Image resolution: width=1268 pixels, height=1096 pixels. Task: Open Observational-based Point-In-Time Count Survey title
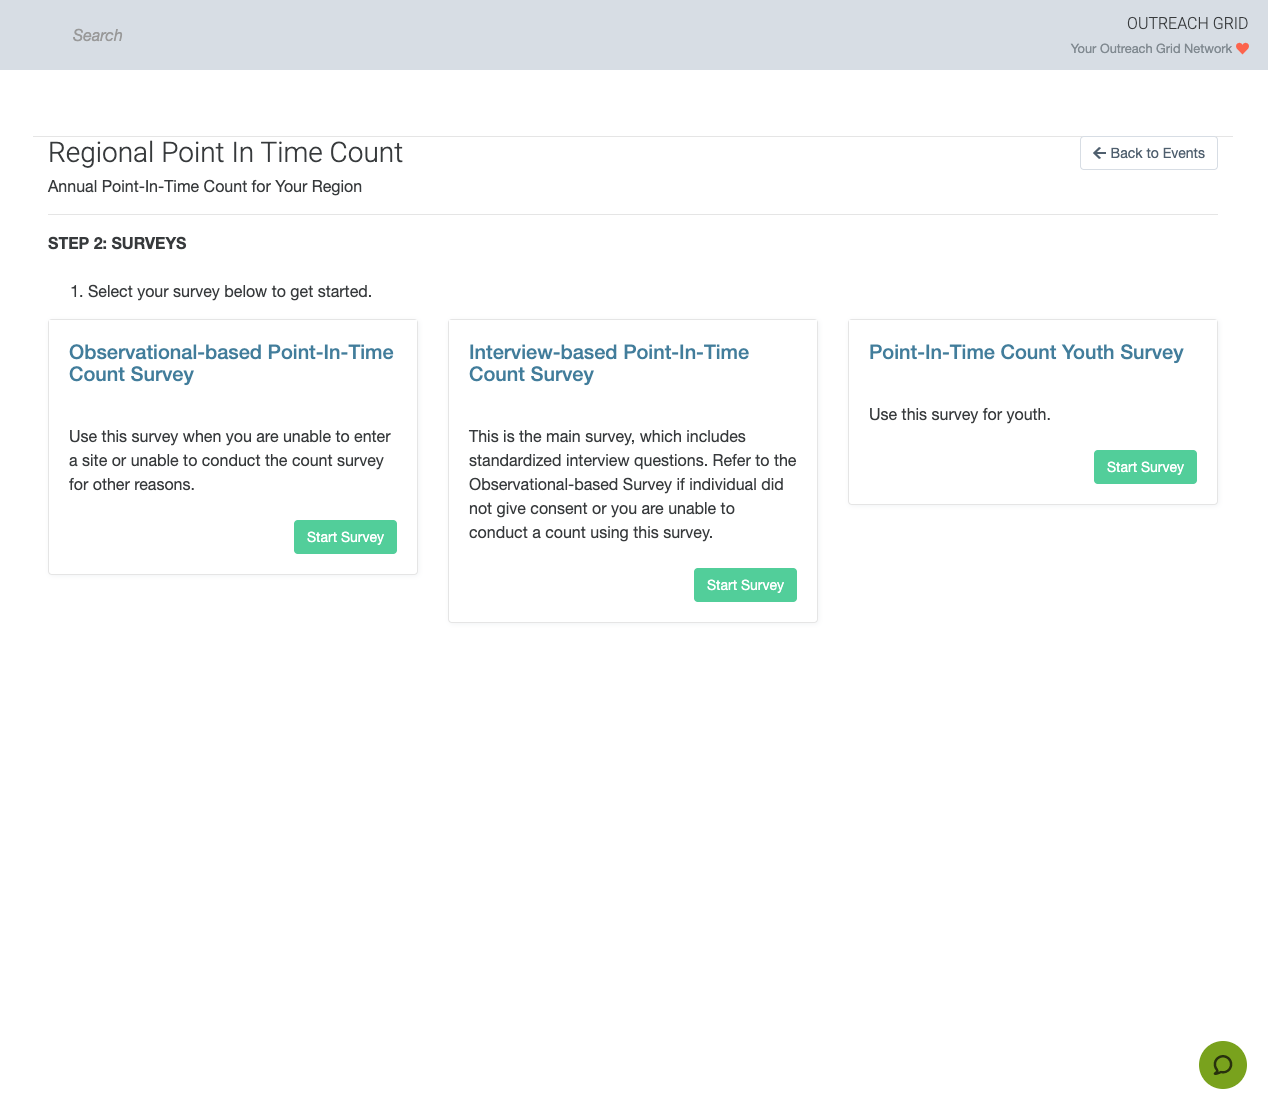pos(231,363)
